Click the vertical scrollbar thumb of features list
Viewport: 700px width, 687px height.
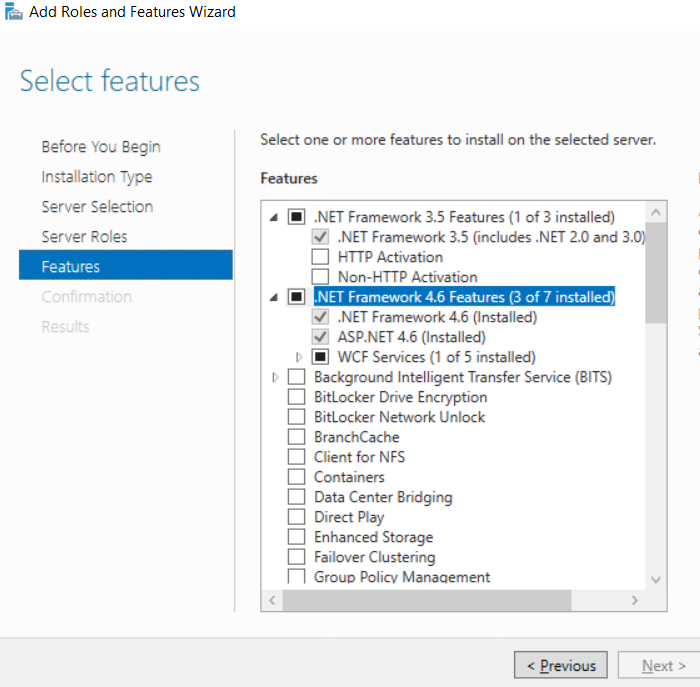pos(656,273)
